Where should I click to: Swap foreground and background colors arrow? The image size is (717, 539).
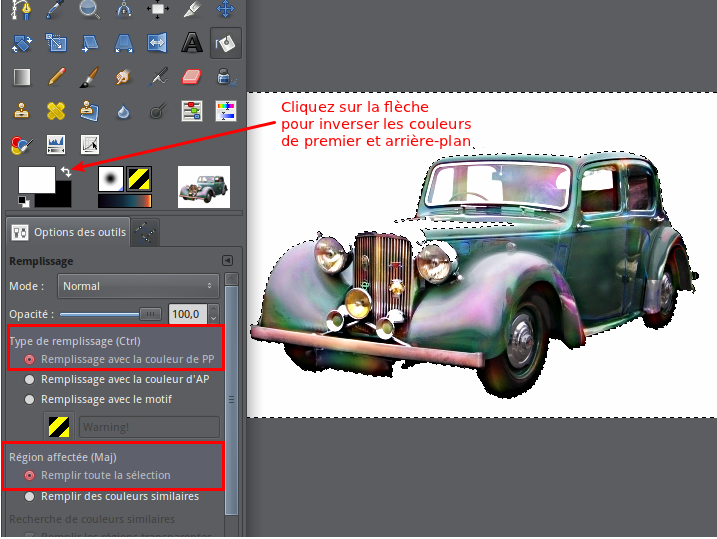(x=66, y=174)
